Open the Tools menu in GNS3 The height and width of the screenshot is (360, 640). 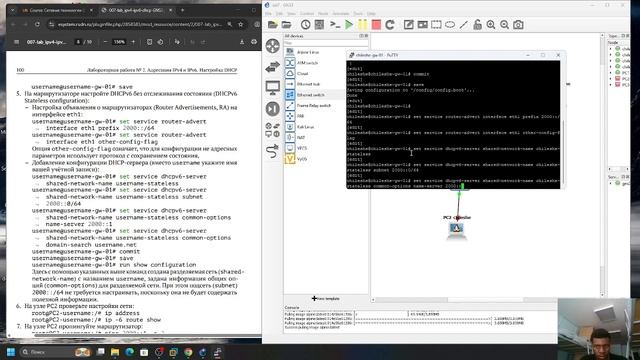click(x=358, y=13)
